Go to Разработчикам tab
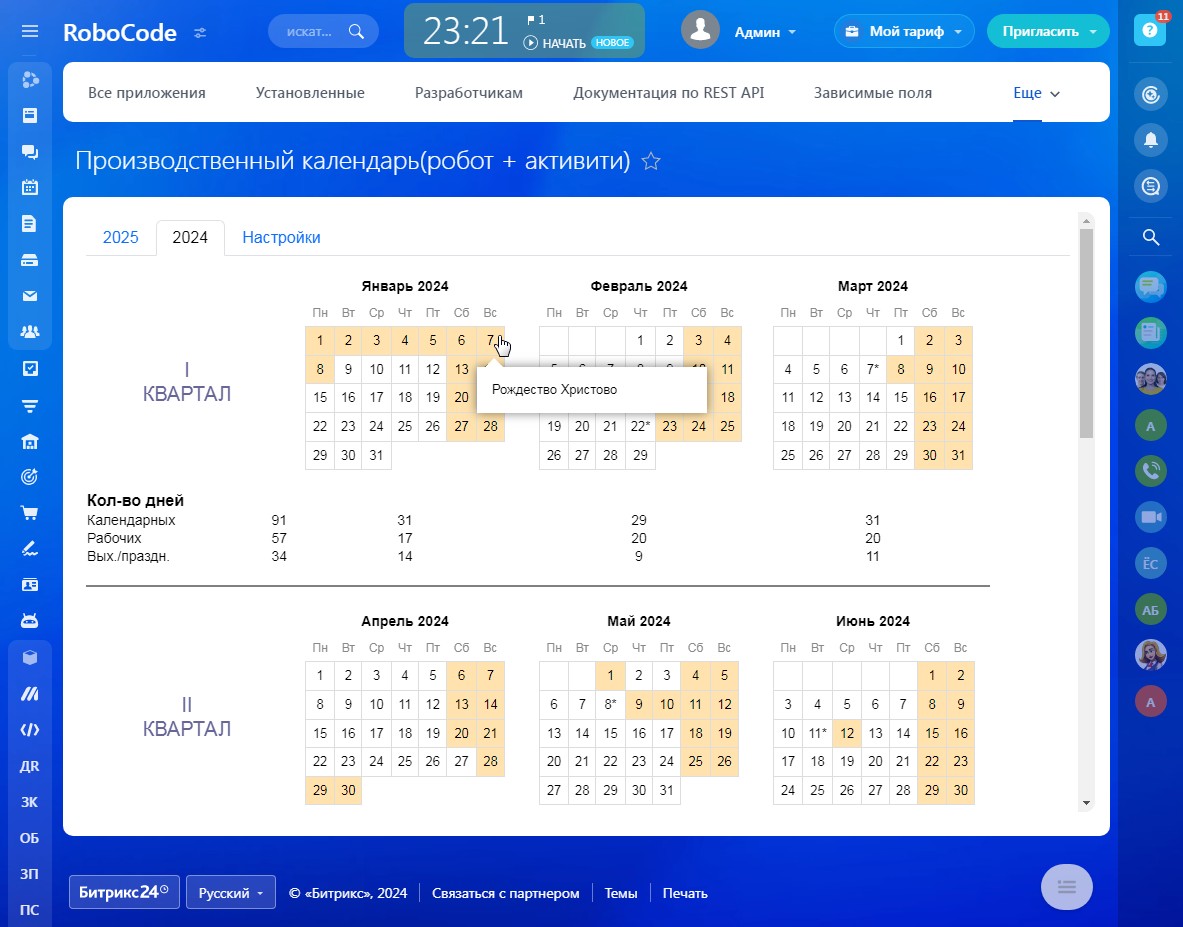The width and height of the screenshot is (1183, 927). click(x=469, y=93)
